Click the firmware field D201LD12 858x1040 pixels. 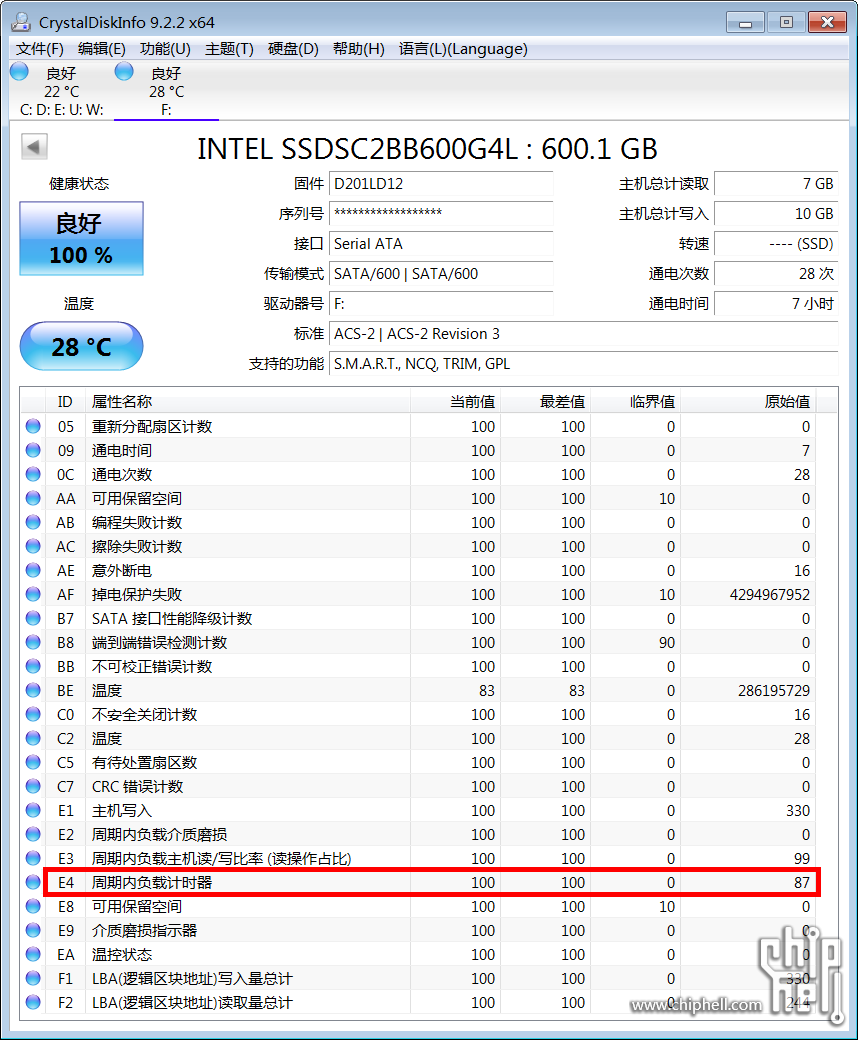(441, 184)
